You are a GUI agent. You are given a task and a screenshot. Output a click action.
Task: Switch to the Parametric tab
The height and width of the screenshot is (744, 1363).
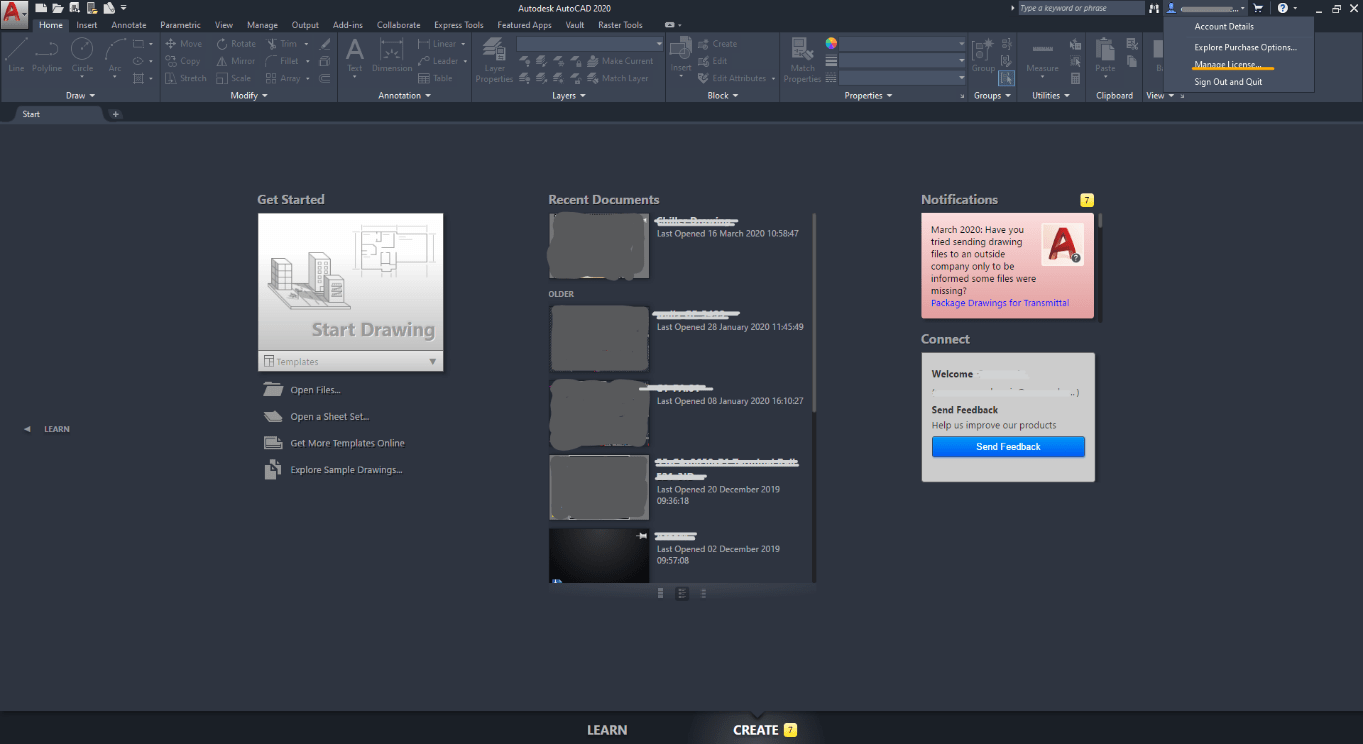(180, 25)
